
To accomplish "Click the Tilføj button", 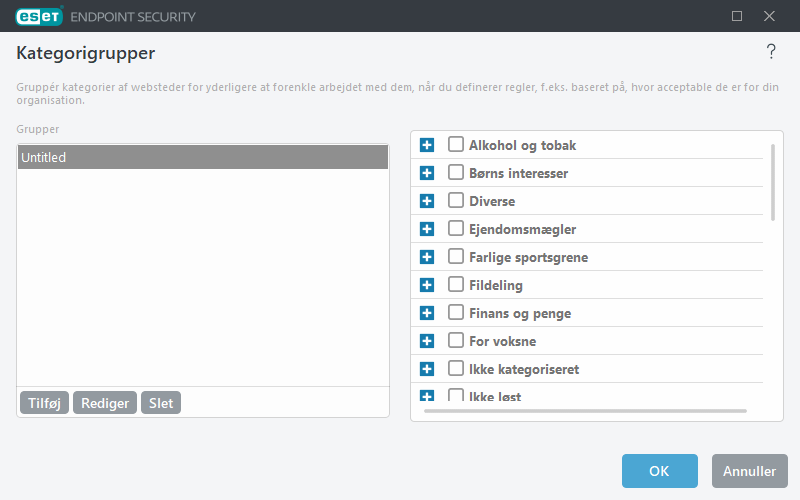I will [x=44, y=403].
